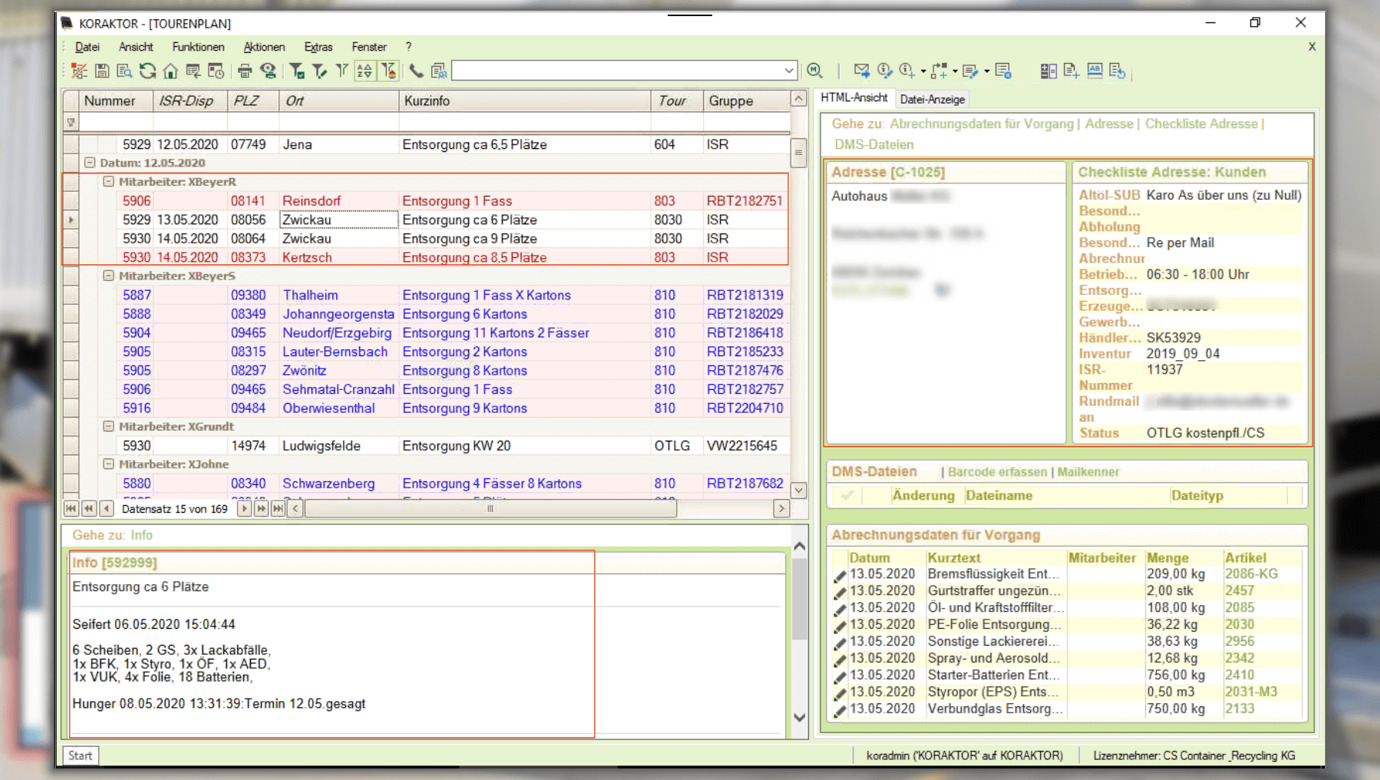Click the Checkliste Adresse link
Screen dimensions: 1380x780
[1200, 124]
